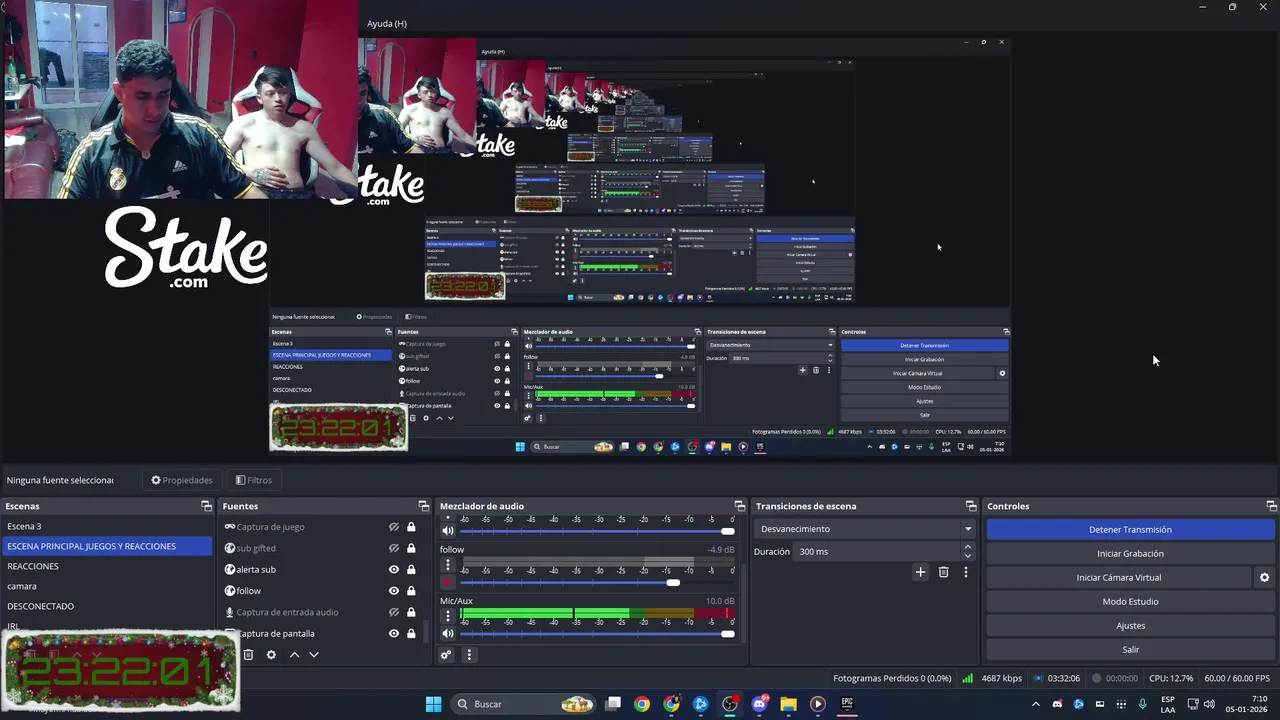The height and width of the screenshot is (720, 1280).
Task: Open Ajustes settings
Action: pyautogui.click(x=1130, y=625)
